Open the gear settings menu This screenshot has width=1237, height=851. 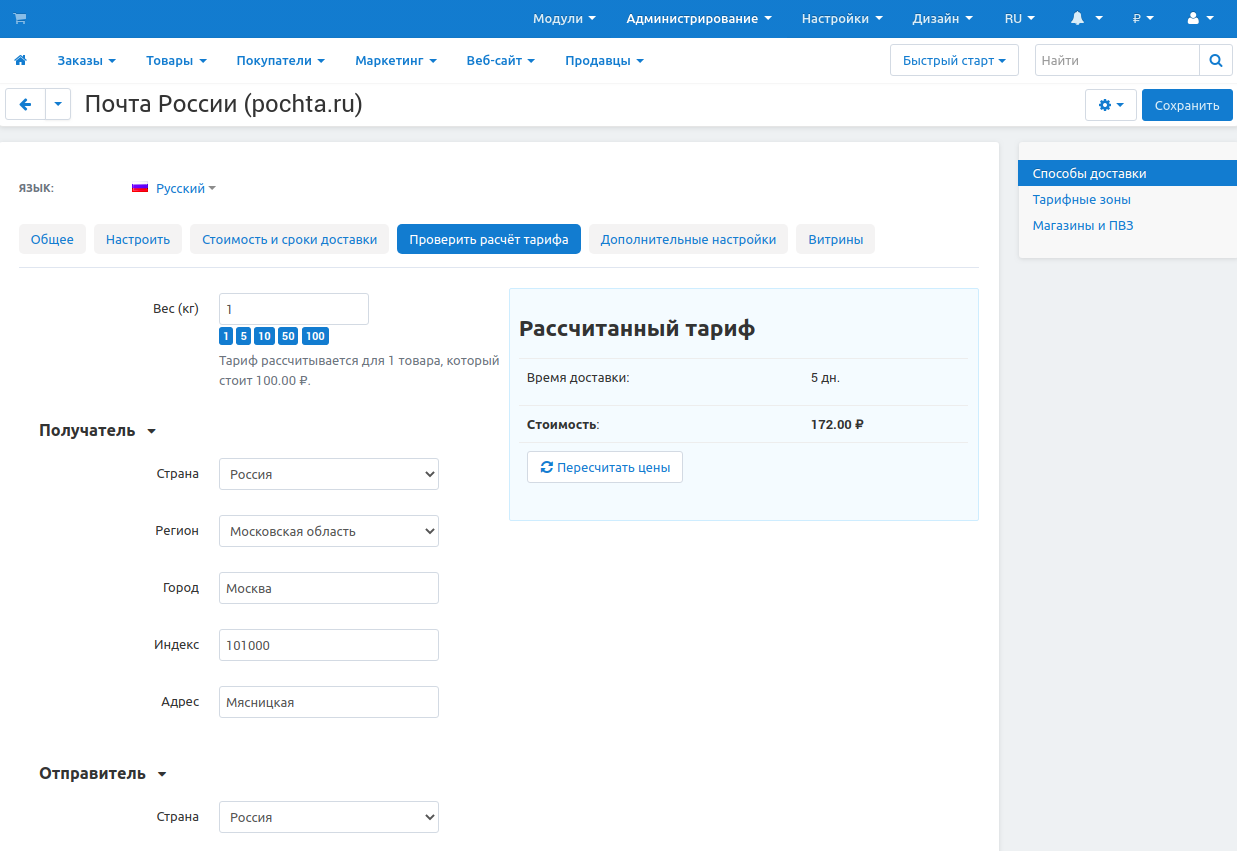(x=1110, y=105)
